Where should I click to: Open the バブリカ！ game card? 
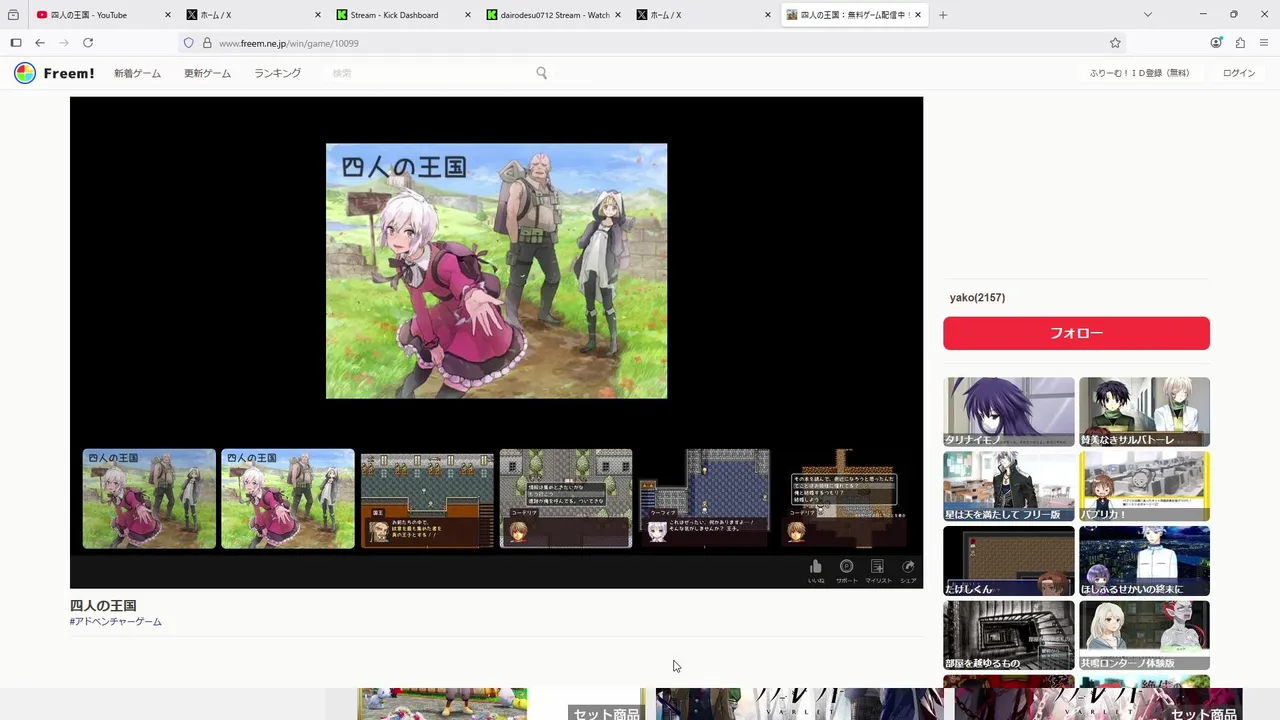tap(1144, 486)
